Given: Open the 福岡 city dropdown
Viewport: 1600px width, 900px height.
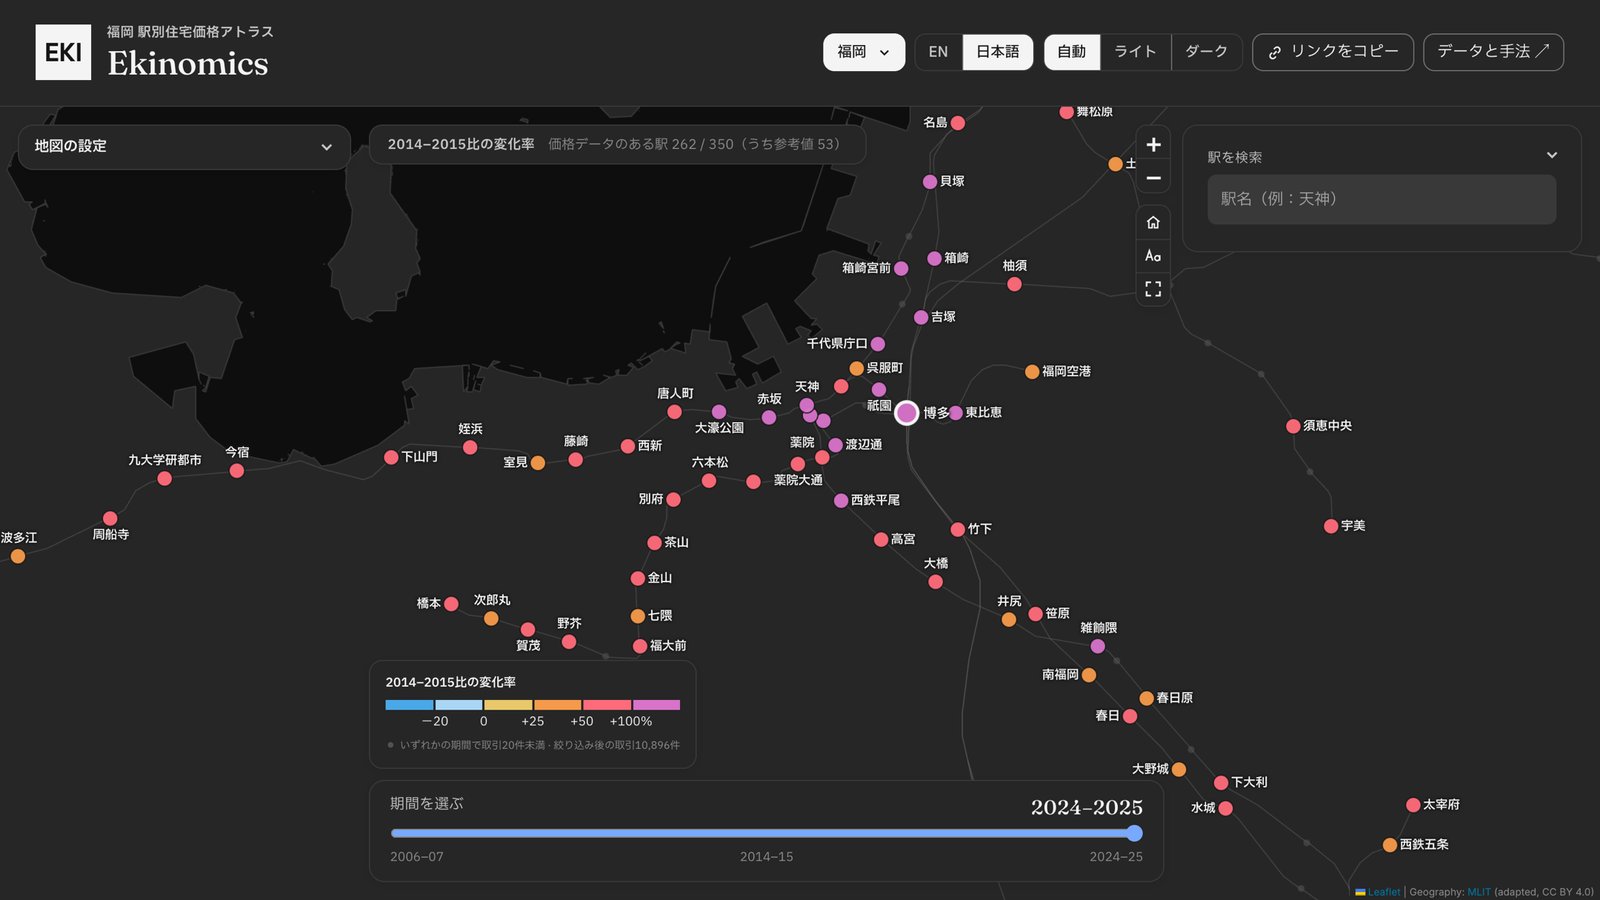Looking at the screenshot, I should (864, 52).
